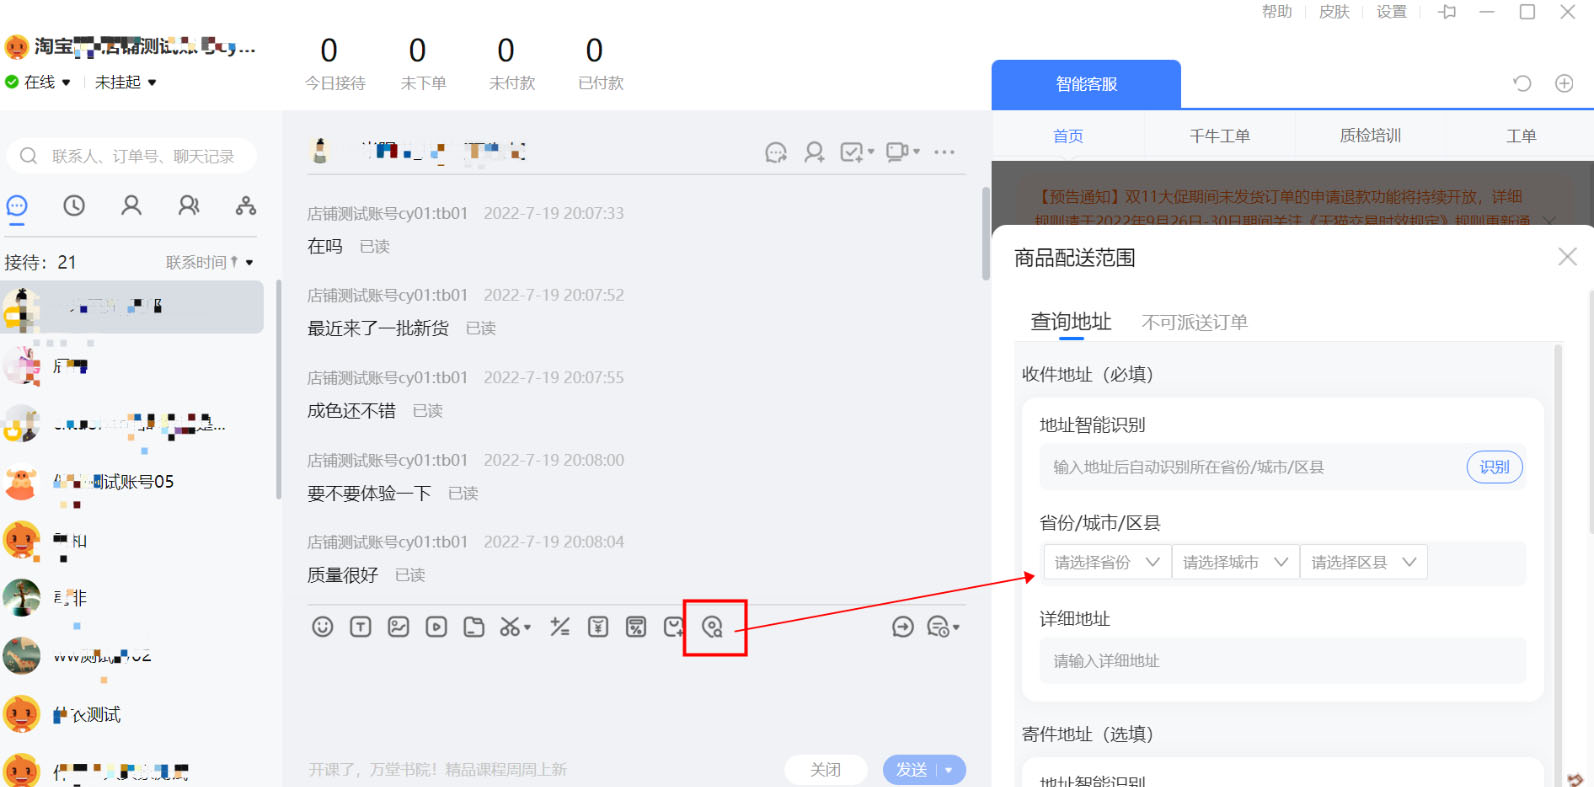Viewport: 1594px width, 787px height.
Task: Open the 工单 tab
Action: pos(1521,136)
